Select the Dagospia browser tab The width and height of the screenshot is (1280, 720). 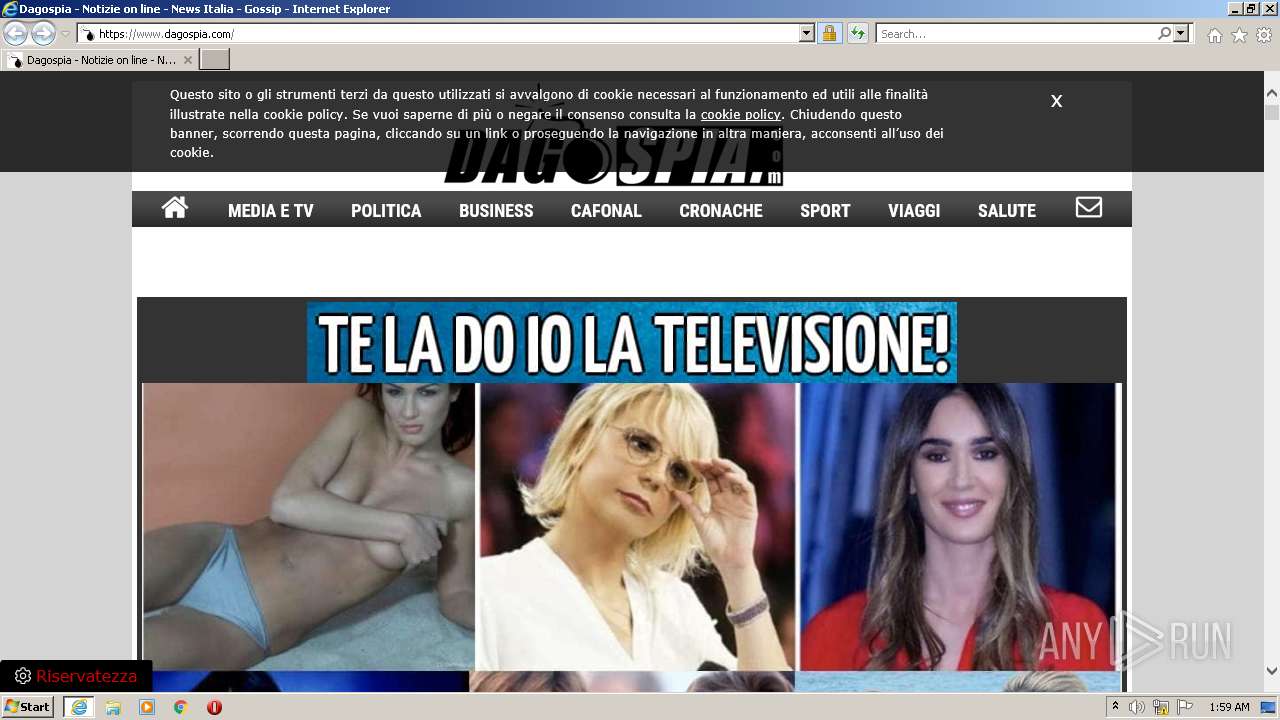(98, 60)
